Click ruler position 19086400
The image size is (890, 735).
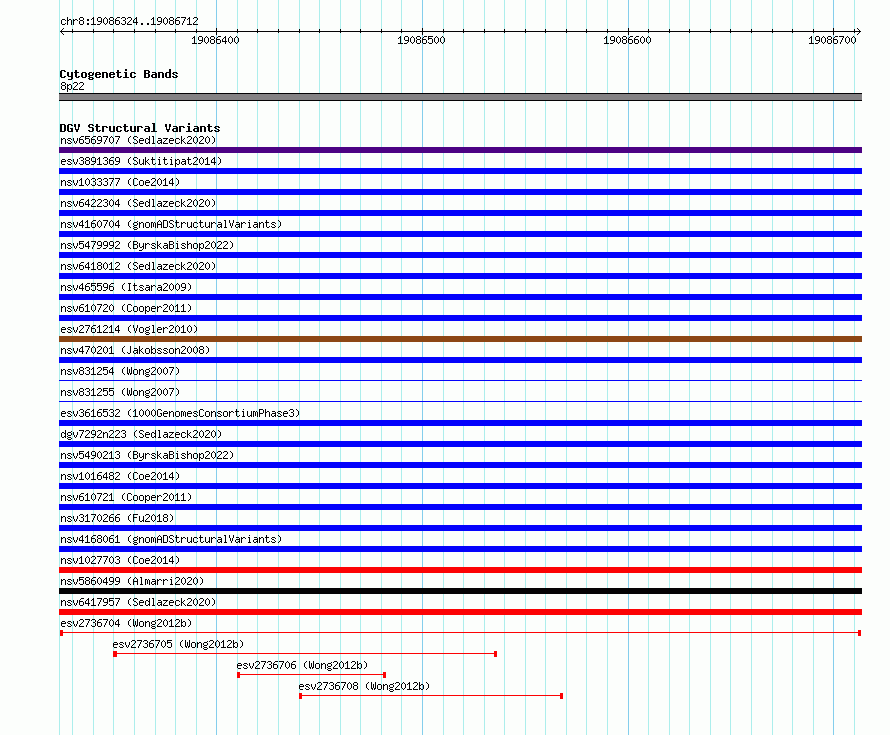point(215,40)
